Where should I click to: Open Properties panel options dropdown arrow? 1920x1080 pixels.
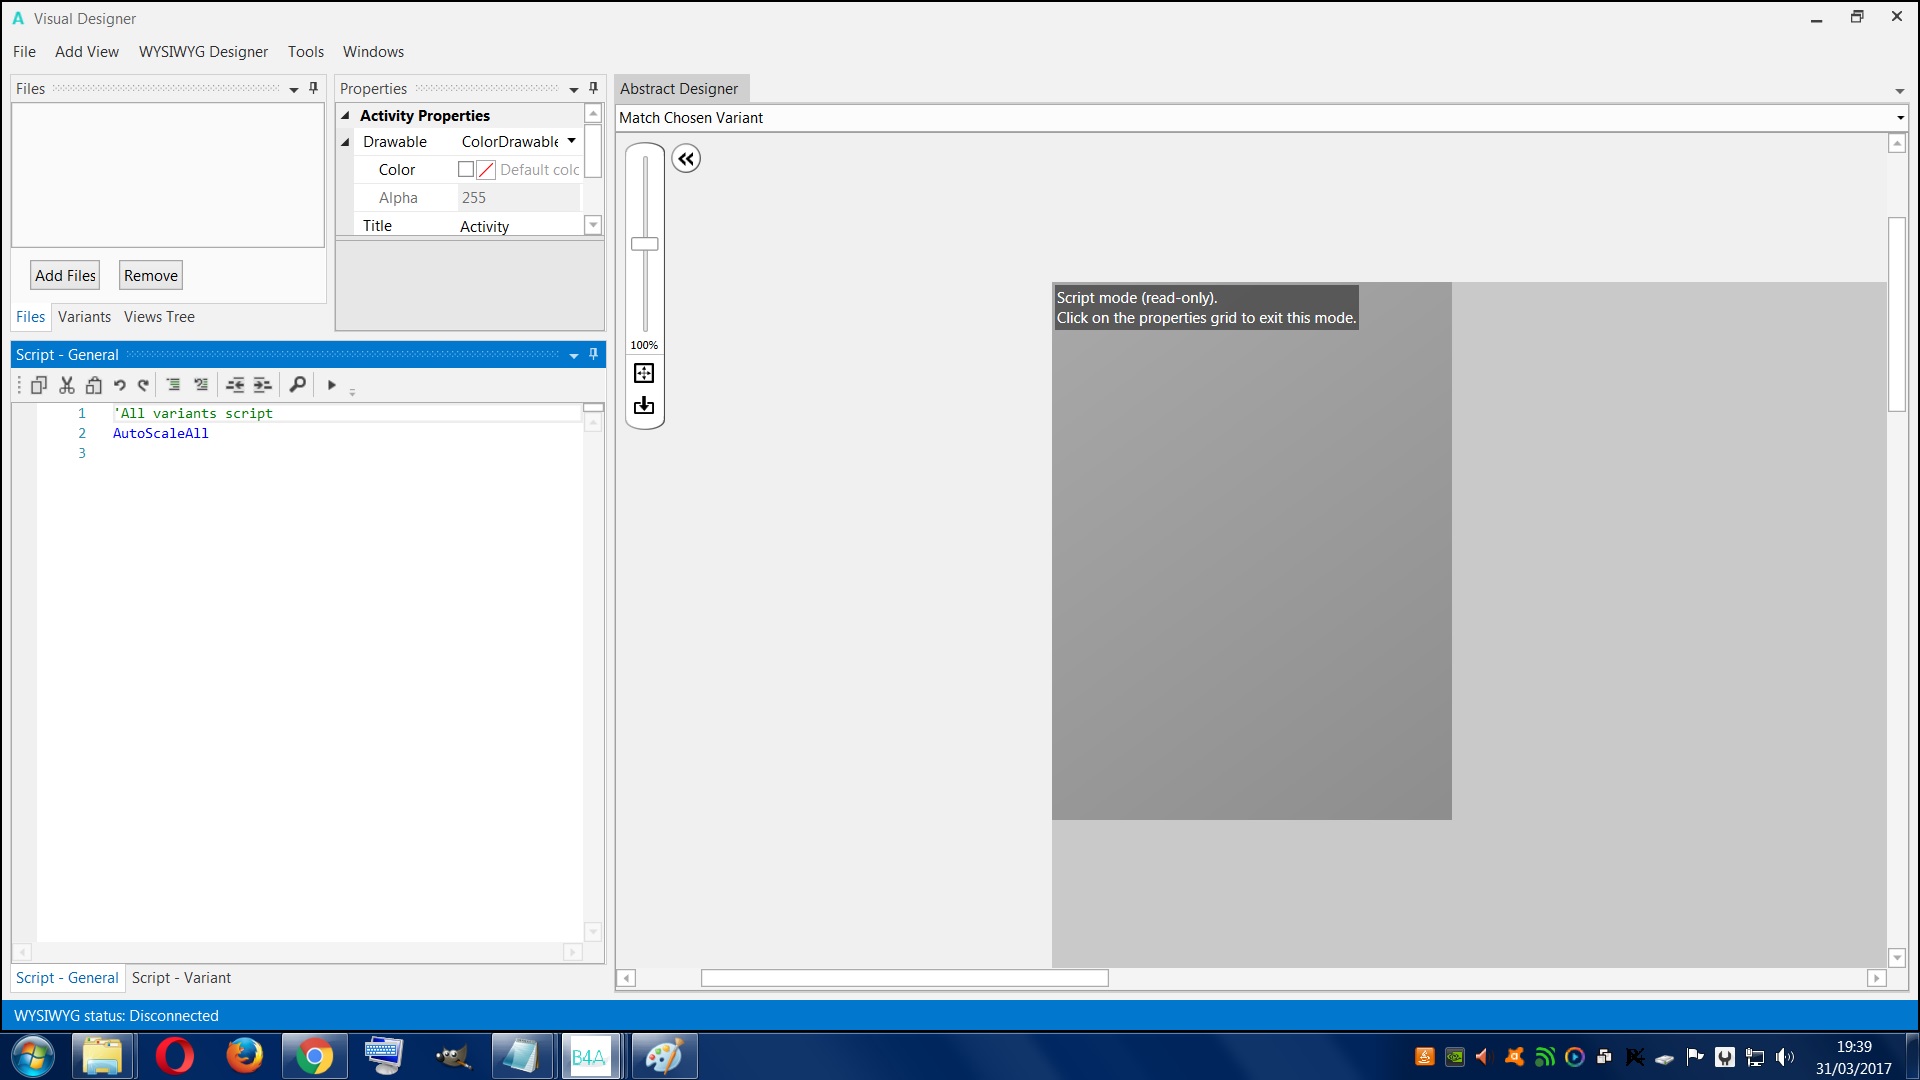click(574, 89)
